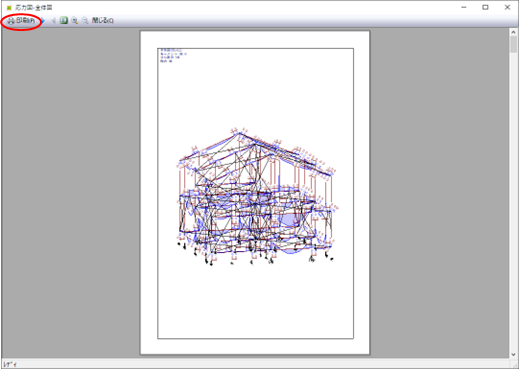Viewport: 519px width, 369px height.
Task: Click the zoom out magnifier icon
Action: 85,21
